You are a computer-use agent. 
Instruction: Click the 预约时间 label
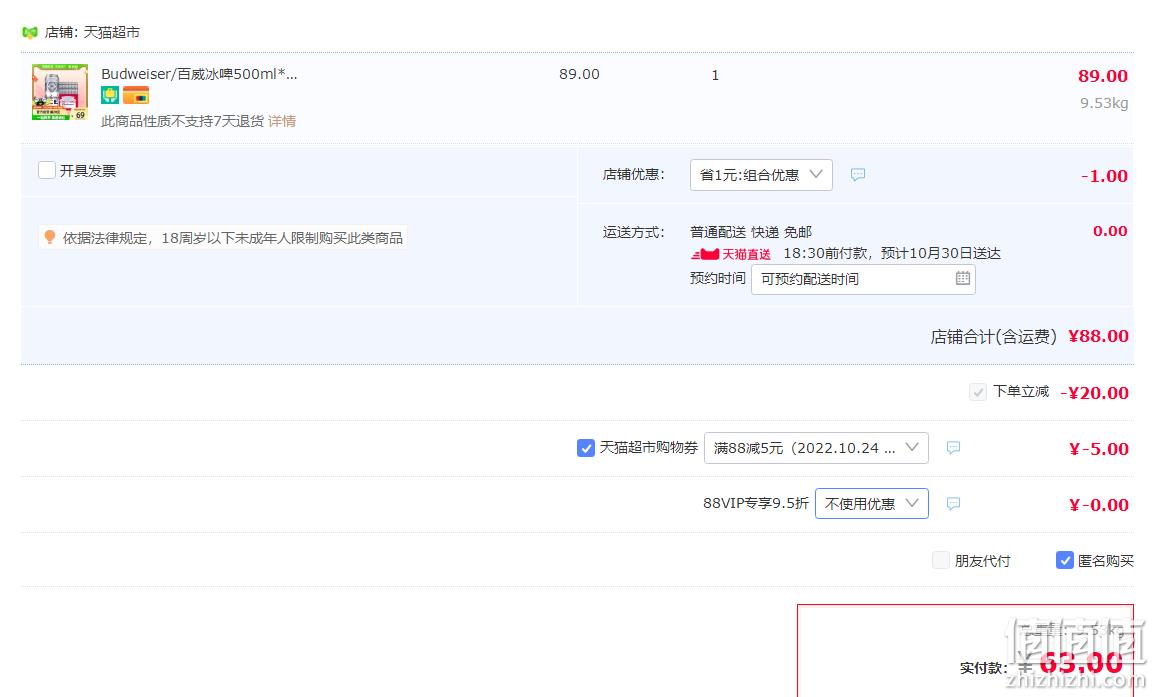point(717,278)
